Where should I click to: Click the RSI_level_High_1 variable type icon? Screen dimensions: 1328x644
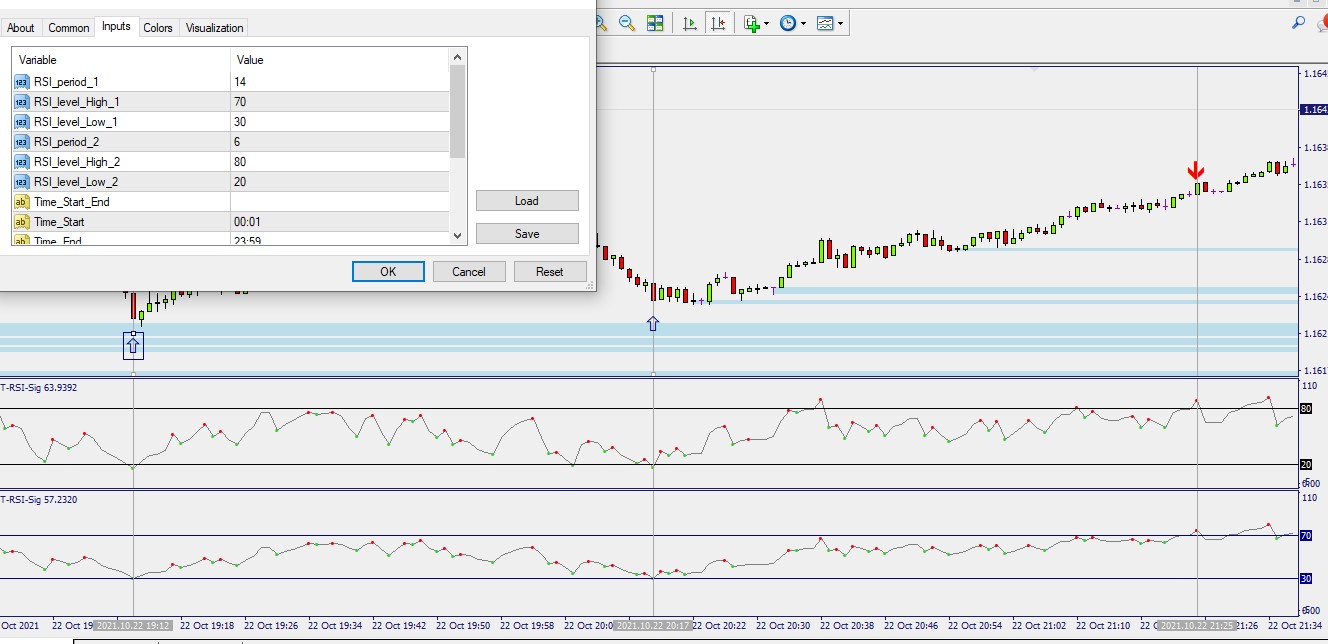21,102
